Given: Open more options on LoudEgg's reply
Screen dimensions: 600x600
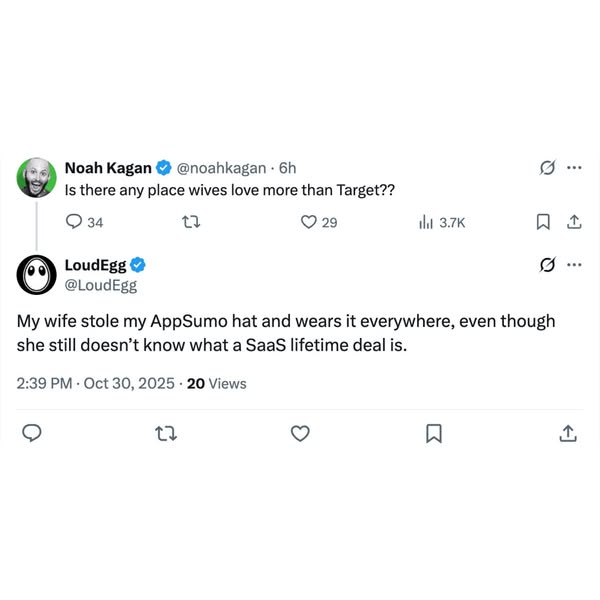Looking at the screenshot, I should [x=574, y=265].
